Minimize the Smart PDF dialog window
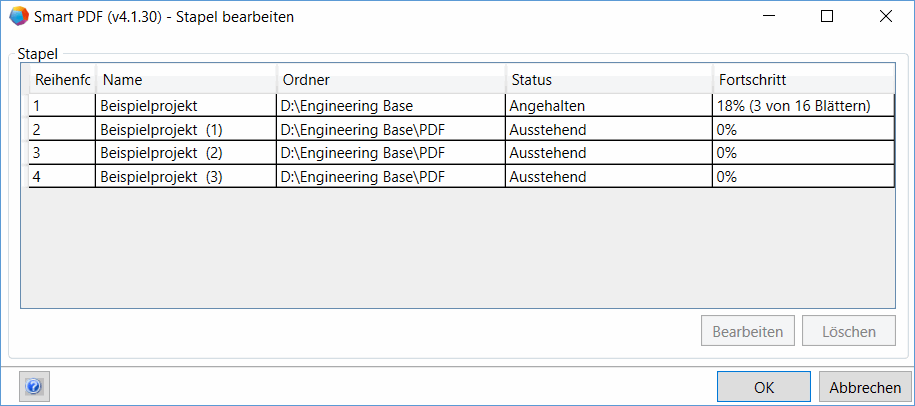 click(x=768, y=17)
